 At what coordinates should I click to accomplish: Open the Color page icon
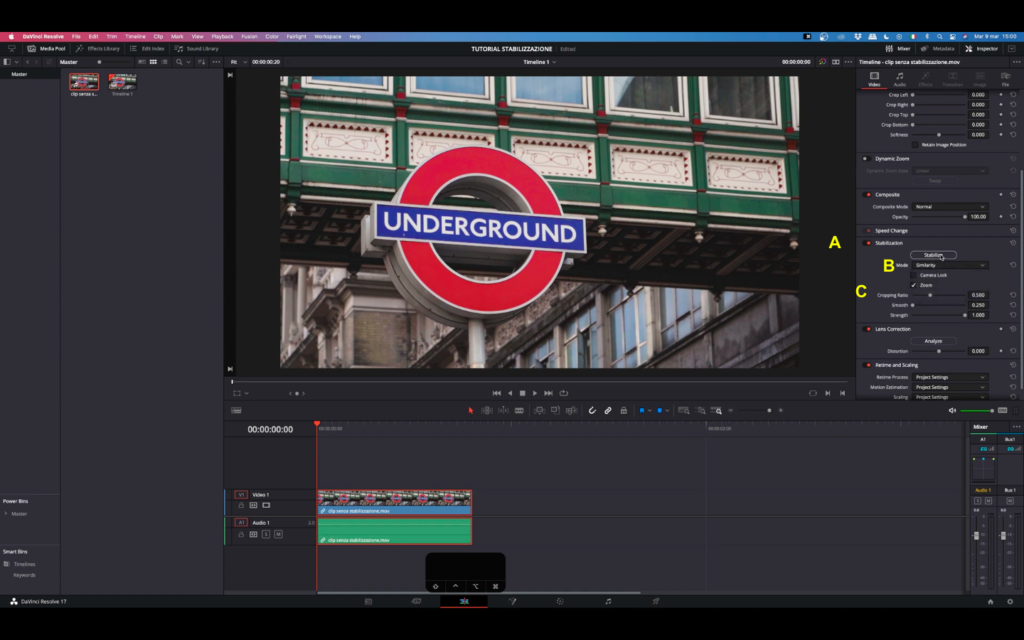pyautogui.click(x=560, y=601)
